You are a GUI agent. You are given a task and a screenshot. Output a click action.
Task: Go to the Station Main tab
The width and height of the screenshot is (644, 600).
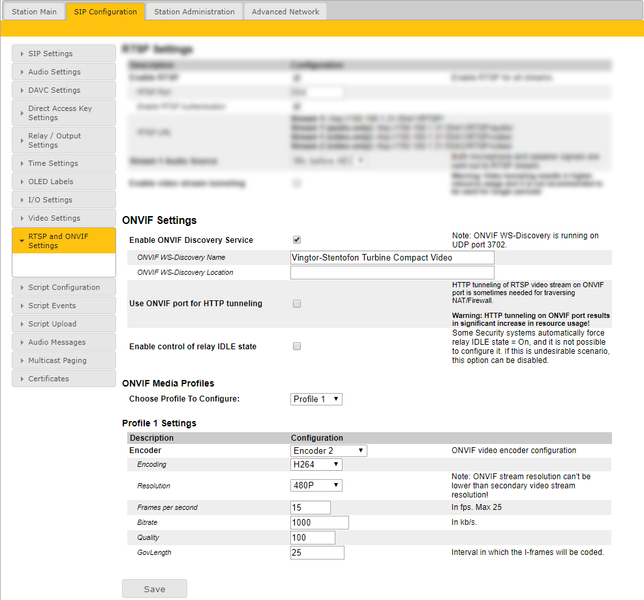[34, 12]
